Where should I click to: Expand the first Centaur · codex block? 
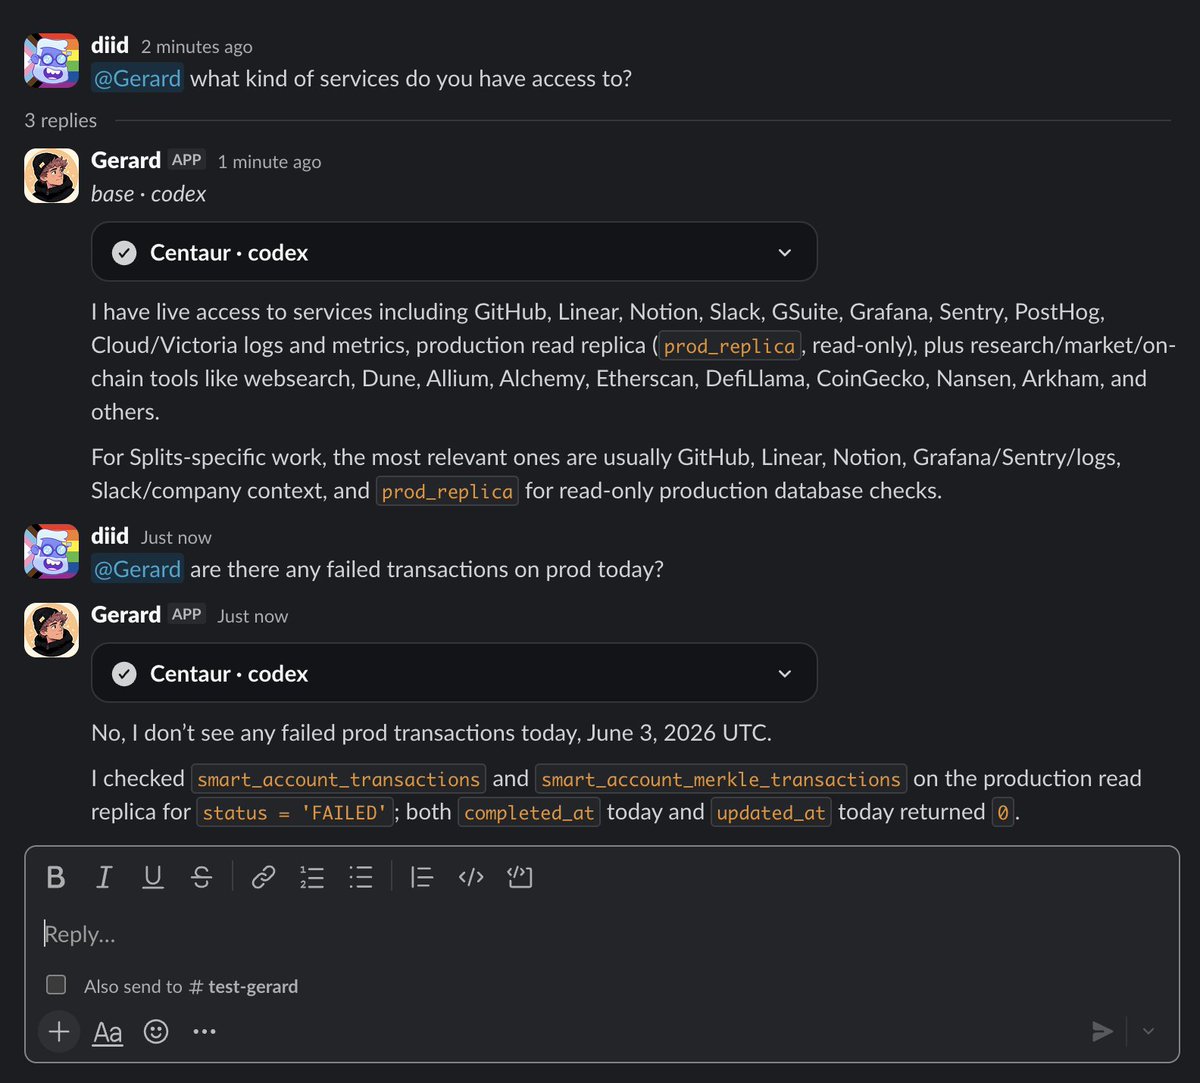point(454,252)
